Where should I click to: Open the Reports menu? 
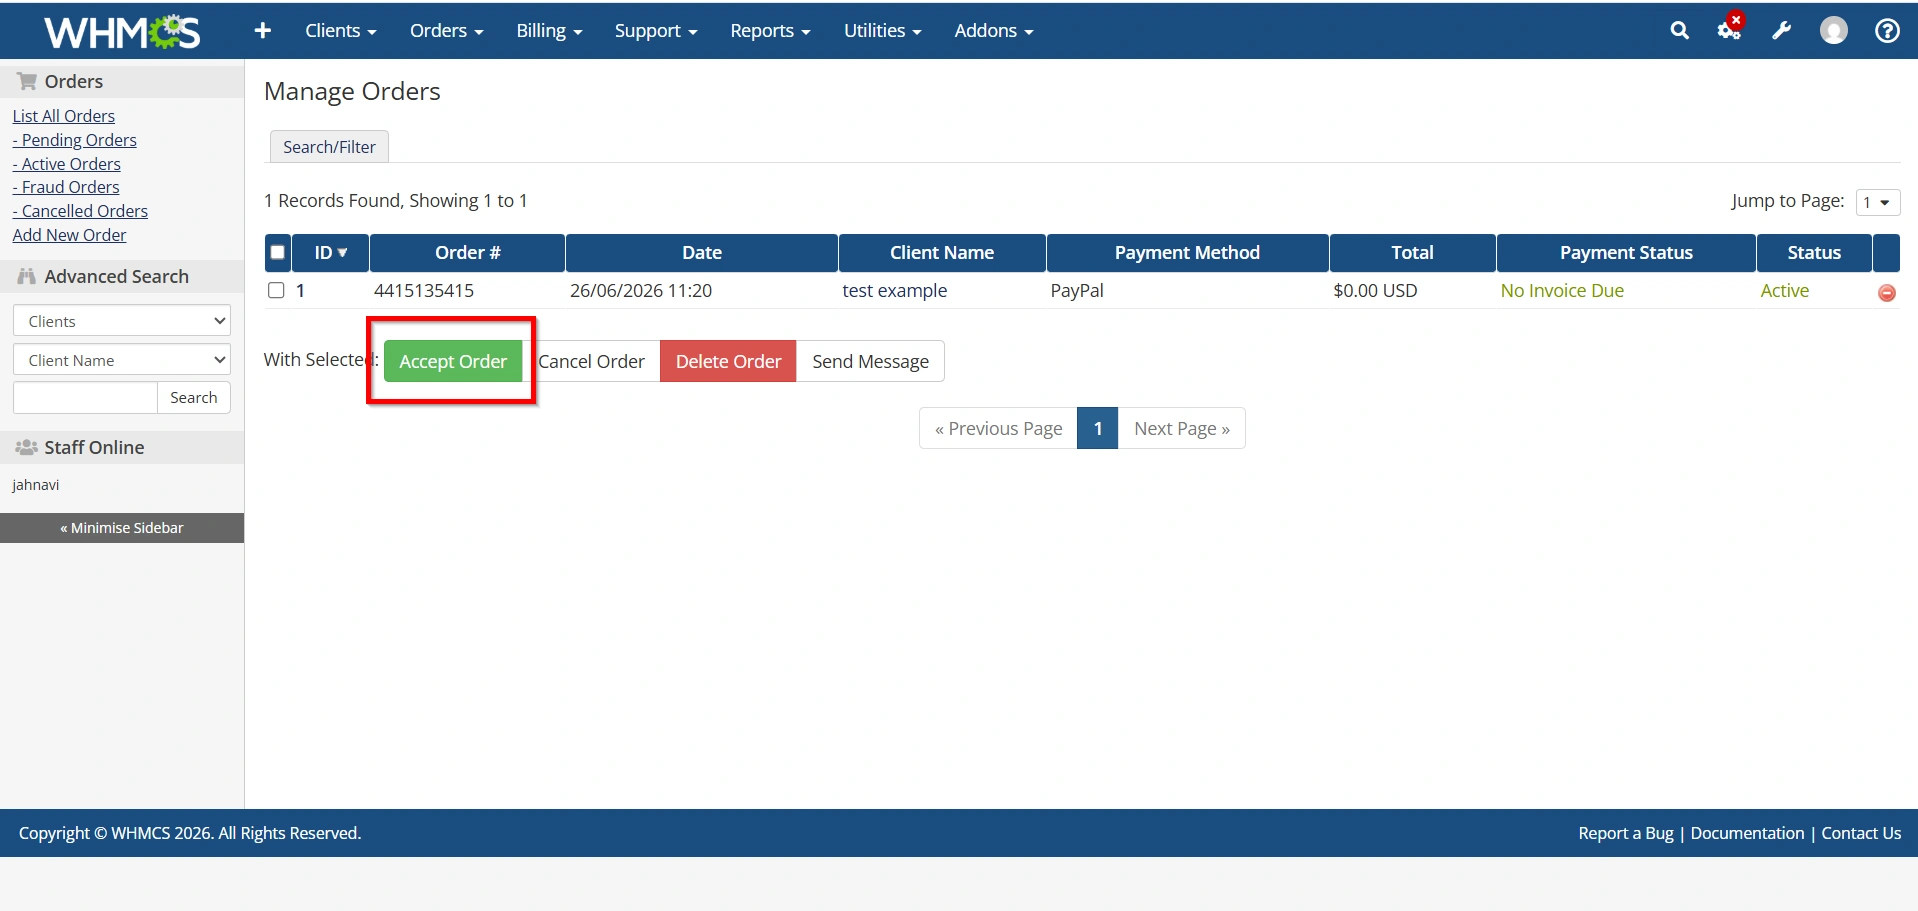[770, 31]
